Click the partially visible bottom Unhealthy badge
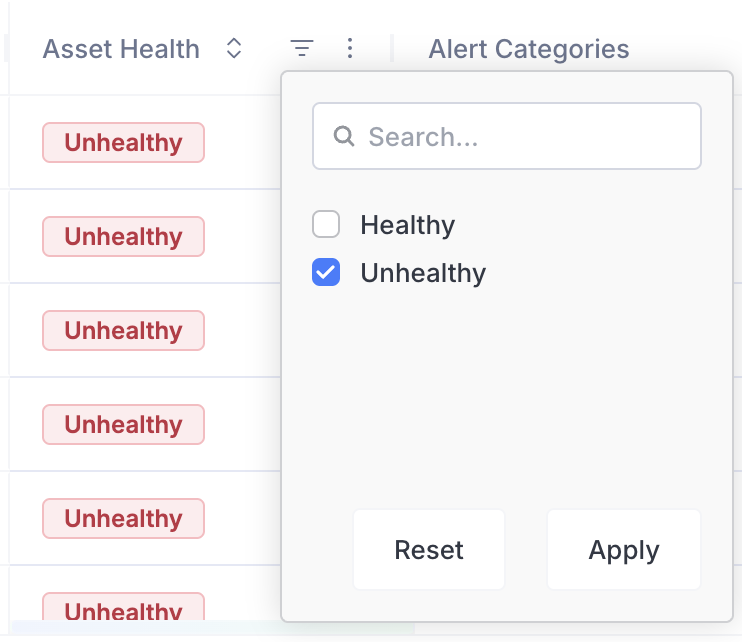The height and width of the screenshot is (642, 742). (123, 608)
